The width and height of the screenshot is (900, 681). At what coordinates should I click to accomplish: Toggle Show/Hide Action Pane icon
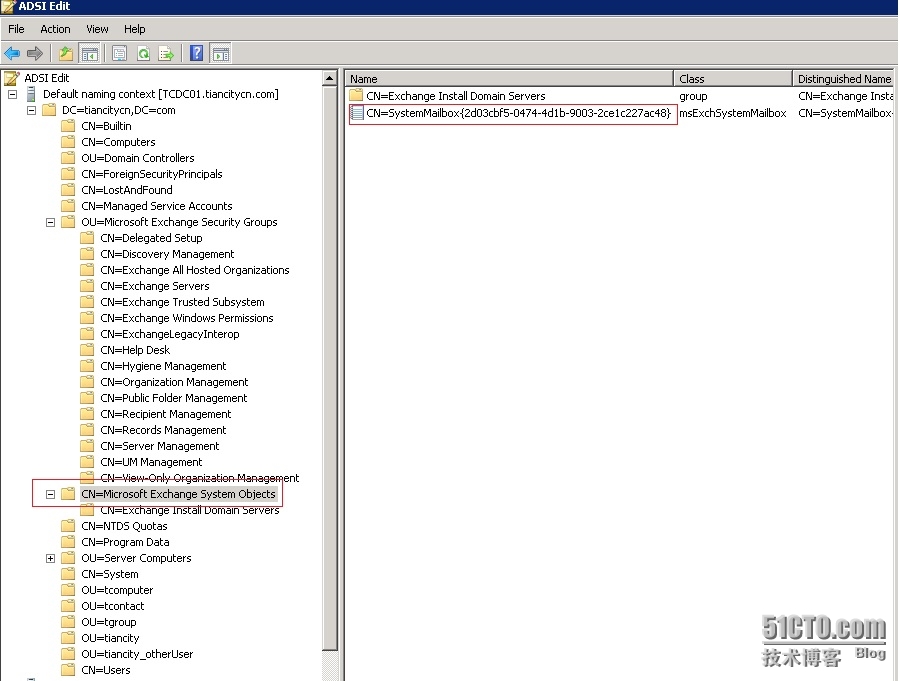[x=221, y=54]
